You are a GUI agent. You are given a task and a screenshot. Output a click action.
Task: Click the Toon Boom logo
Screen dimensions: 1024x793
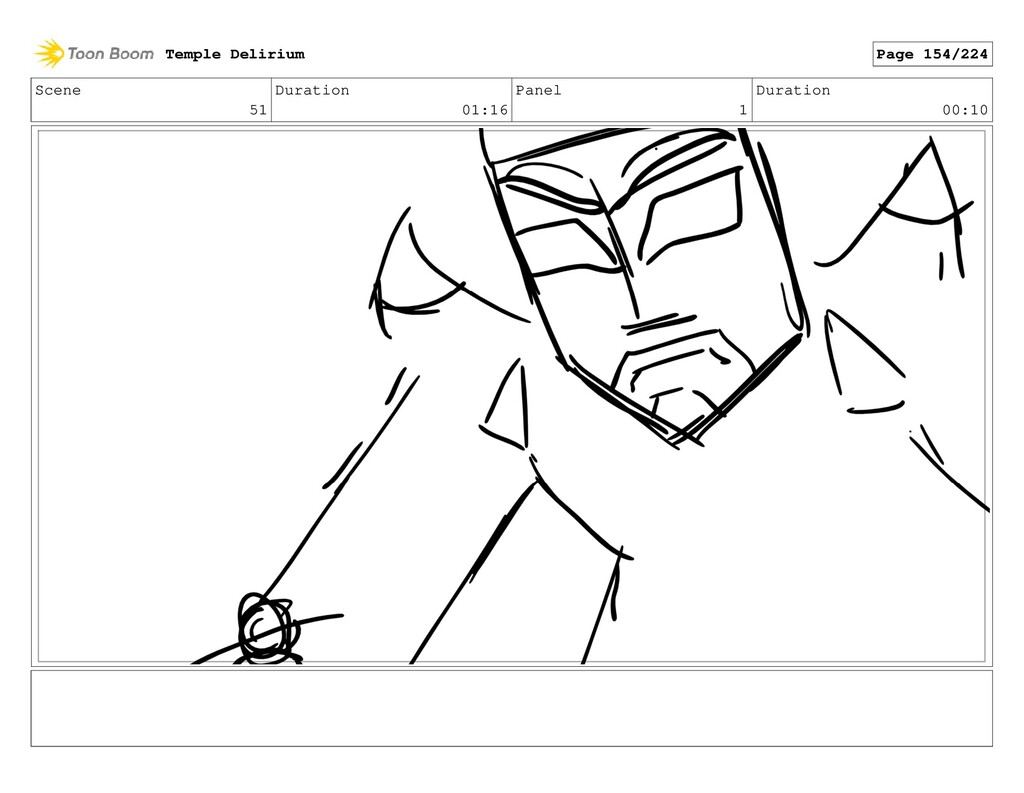[x=94, y=54]
